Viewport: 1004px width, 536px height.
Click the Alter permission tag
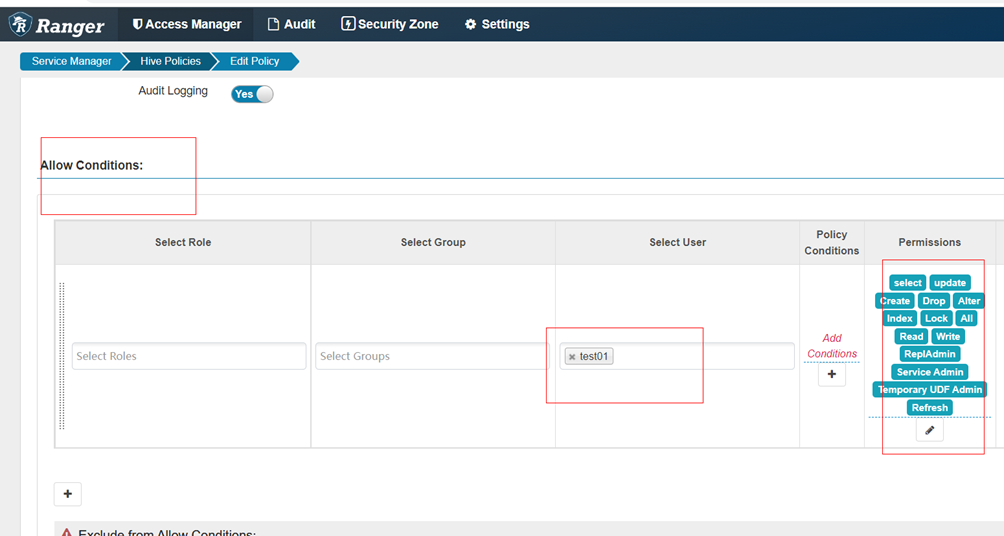pyautogui.click(x=969, y=300)
